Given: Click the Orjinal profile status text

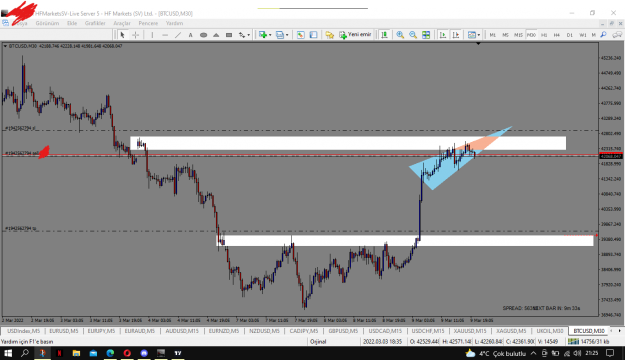Looking at the screenshot, I should (x=318, y=342).
